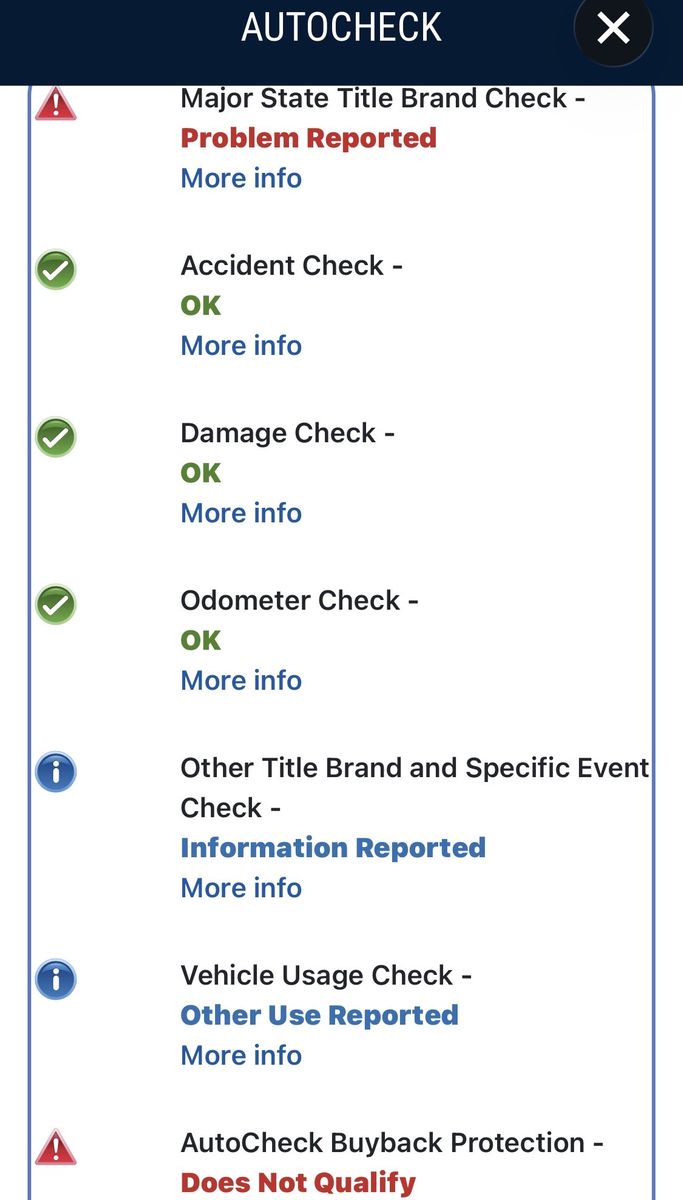Click the green checkmark beside Odometer Check
683x1200 pixels.
click(56, 604)
